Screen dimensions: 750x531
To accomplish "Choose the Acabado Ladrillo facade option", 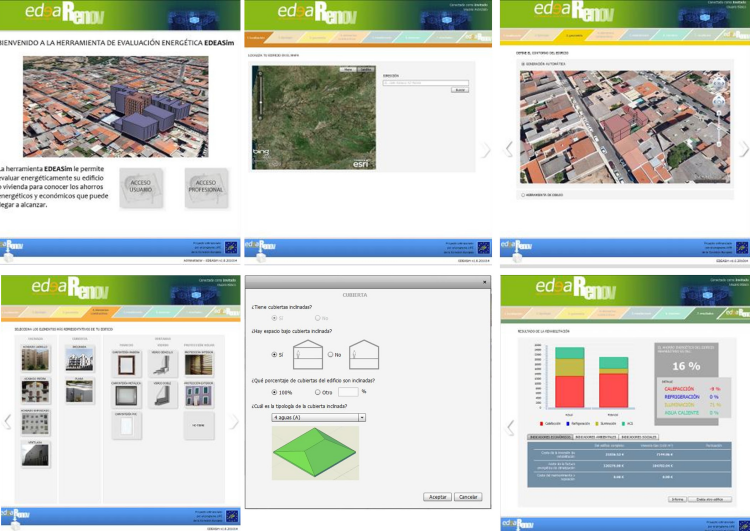I will coord(35,360).
